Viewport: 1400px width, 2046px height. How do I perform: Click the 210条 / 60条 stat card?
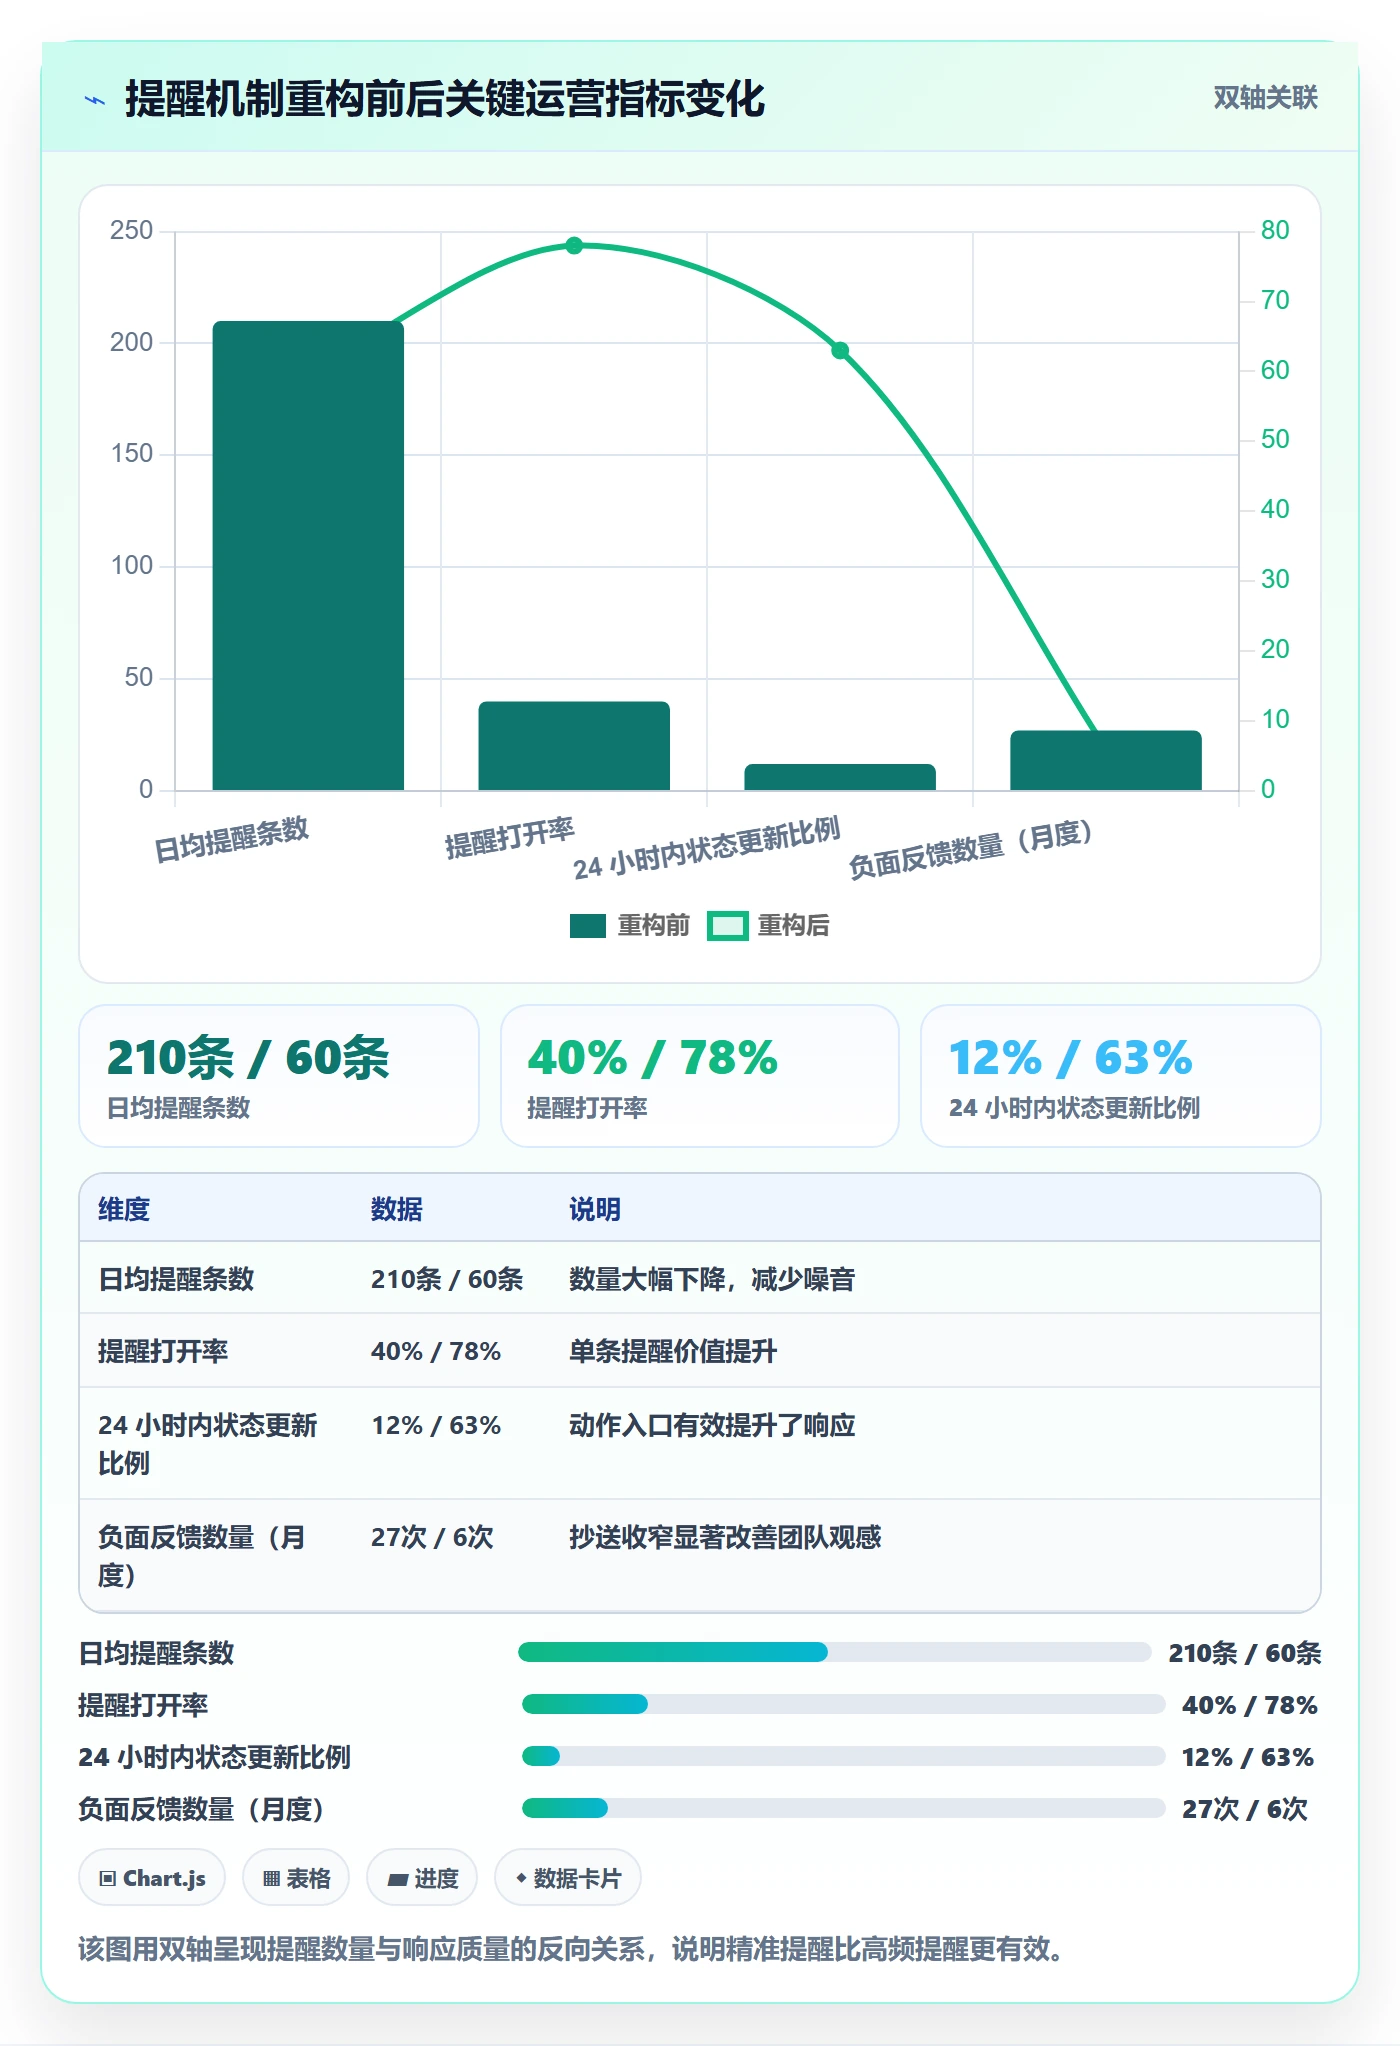tap(279, 1076)
